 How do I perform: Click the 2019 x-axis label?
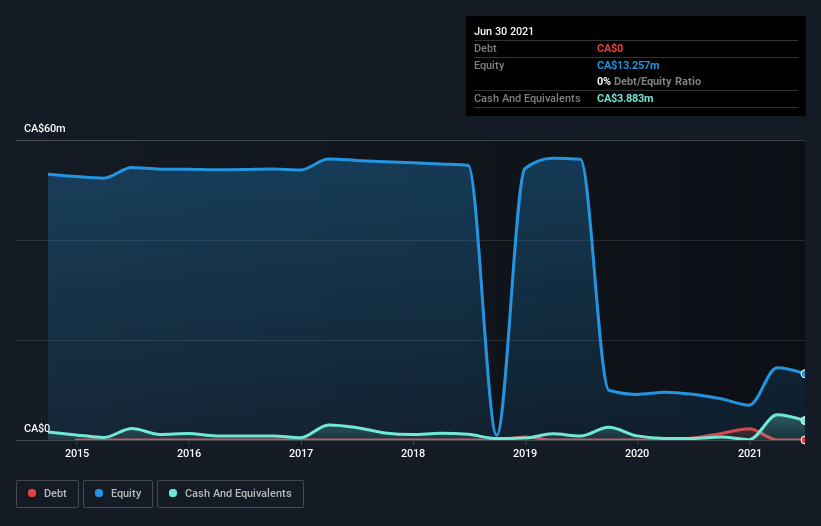coord(525,453)
